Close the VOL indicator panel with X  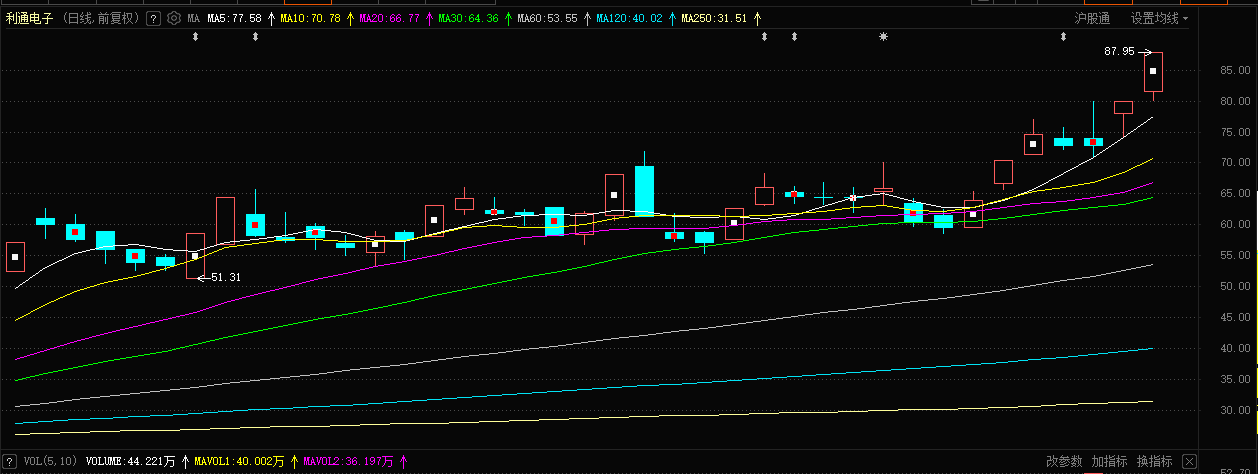(x=1189, y=461)
